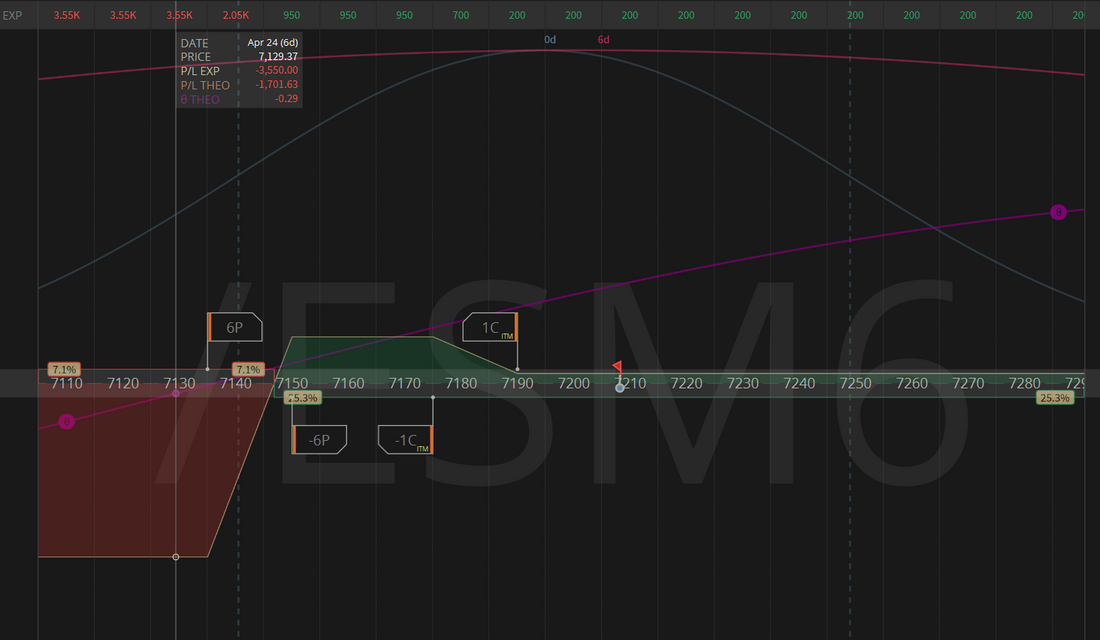Click the 25.3% probability label near 7150
The image size is (1100, 640).
302,398
